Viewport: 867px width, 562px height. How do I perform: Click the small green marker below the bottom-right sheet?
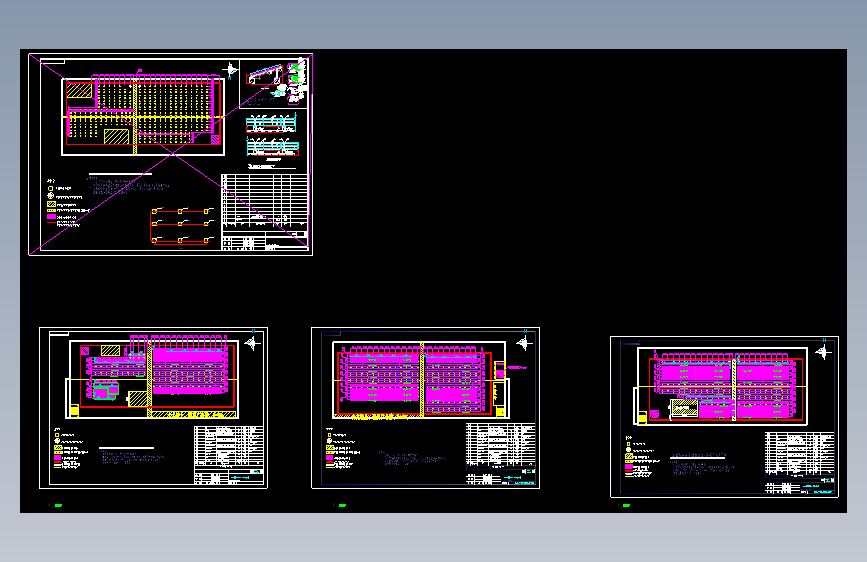pos(625,505)
